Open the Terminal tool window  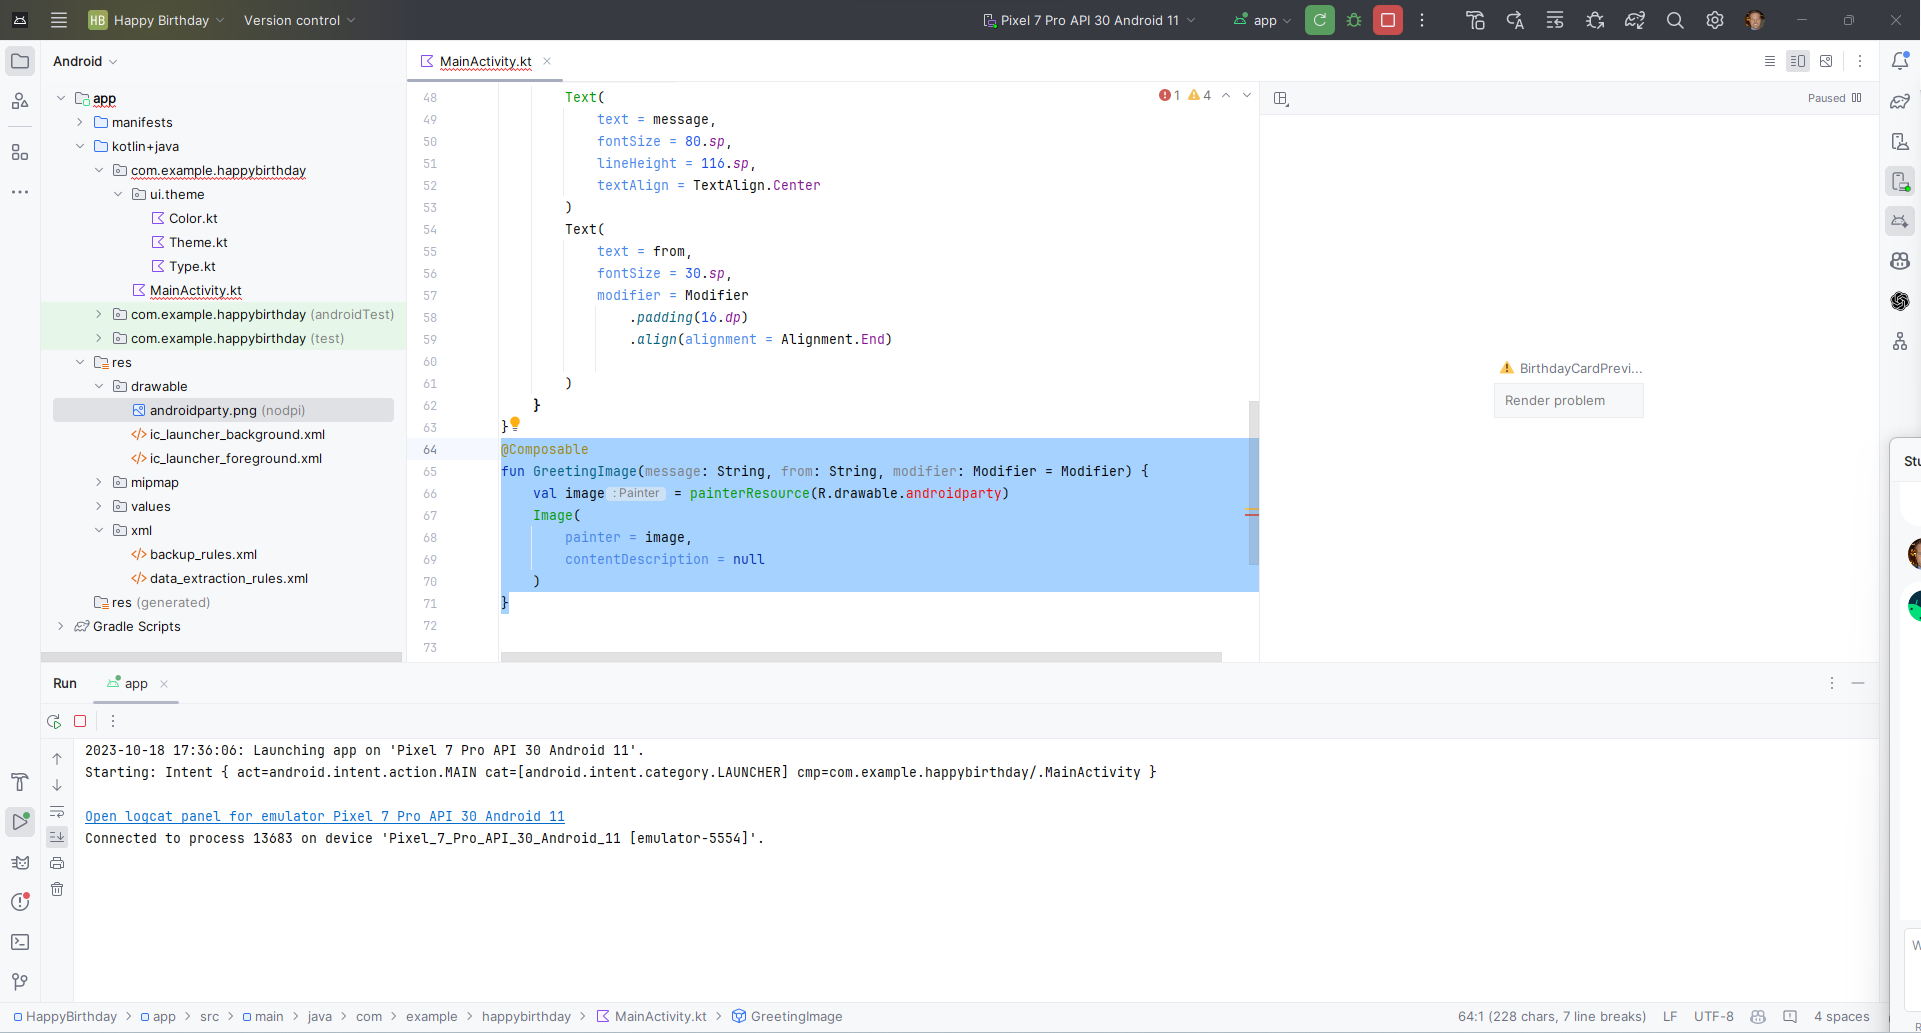pos(20,941)
